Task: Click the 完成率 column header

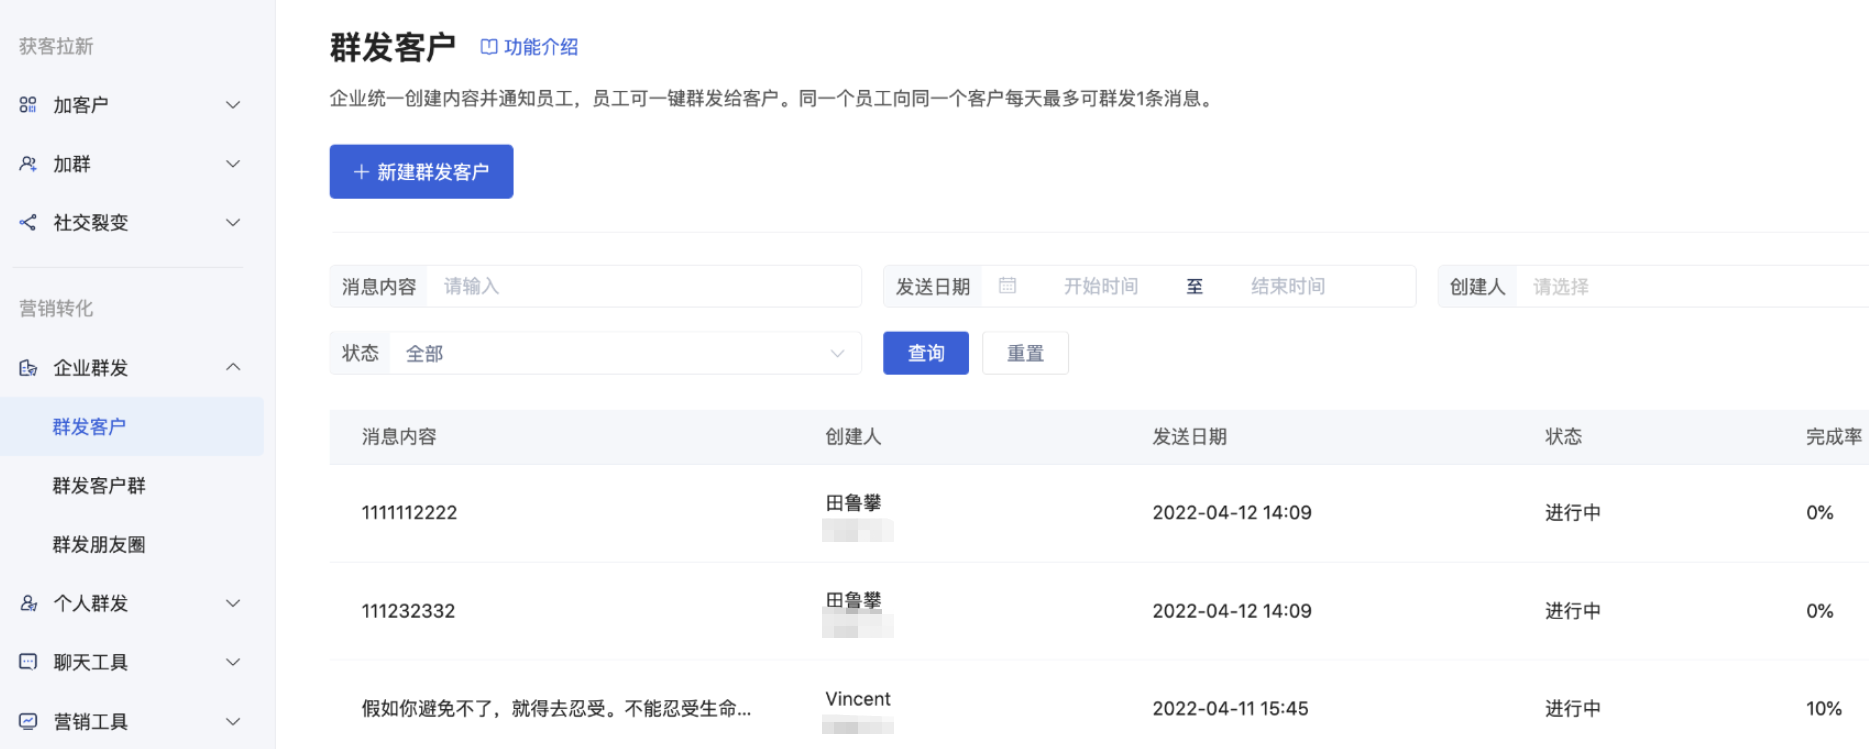Action: [1834, 437]
